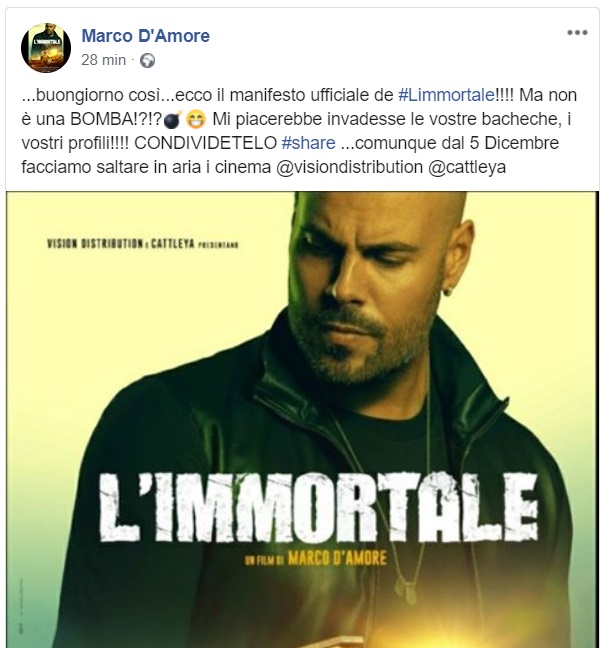Open the post via the 28 min timestamp
606x648 pixels.
pyautogui.click(x=103, y=60)
